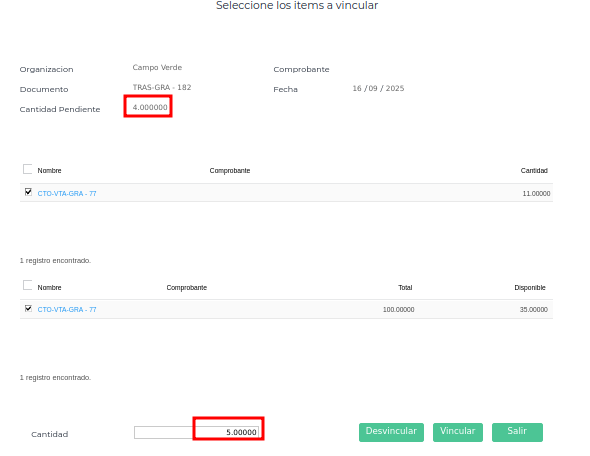
Task: Click the Comprobante header in the Cantidad table
Action: coord(230,171)
